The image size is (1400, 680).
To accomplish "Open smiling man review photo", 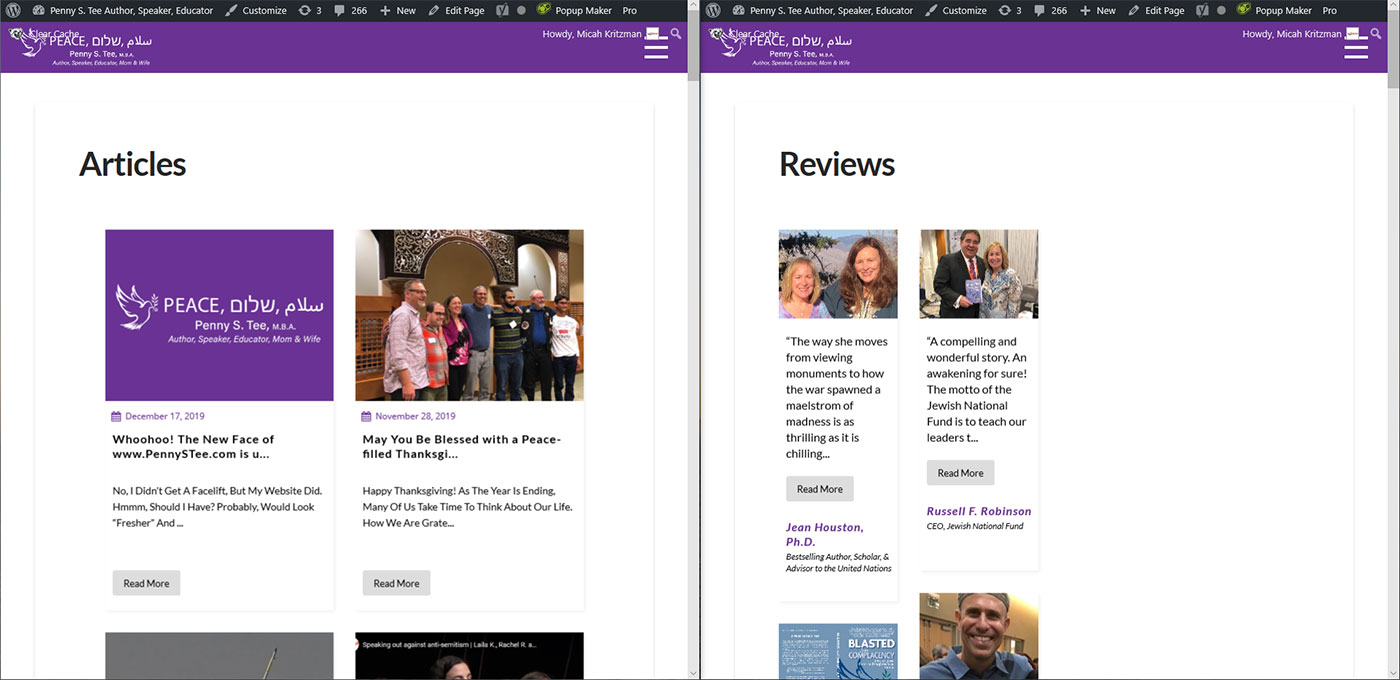I will 979,636.
